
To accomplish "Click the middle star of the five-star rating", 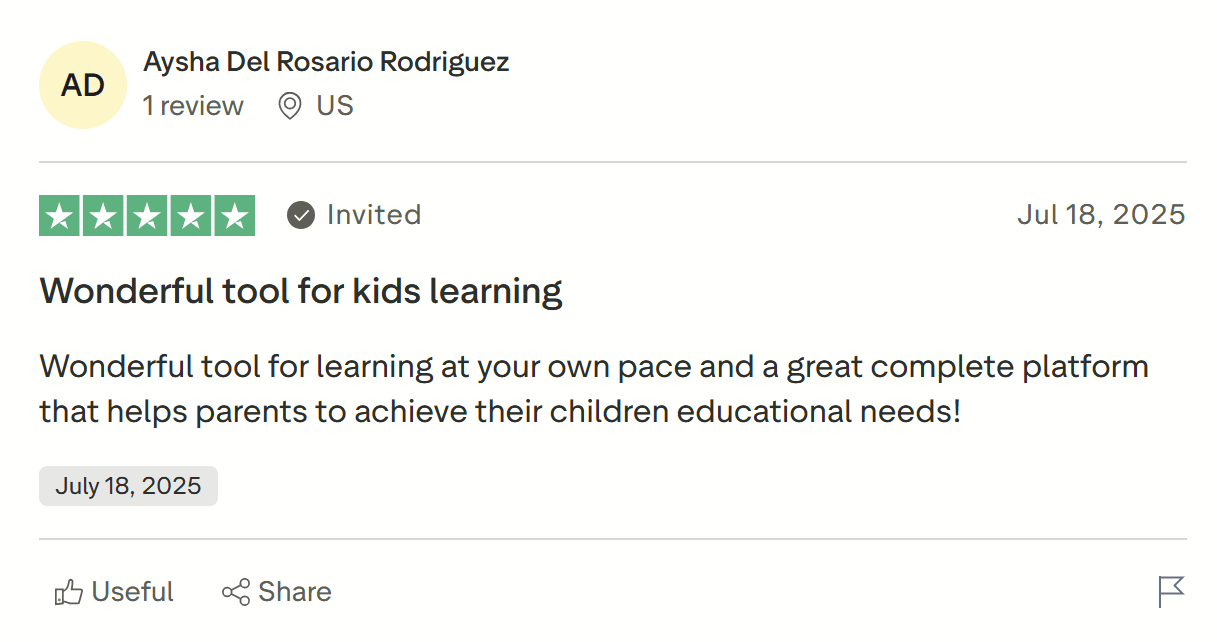I will tap(146, 214).
